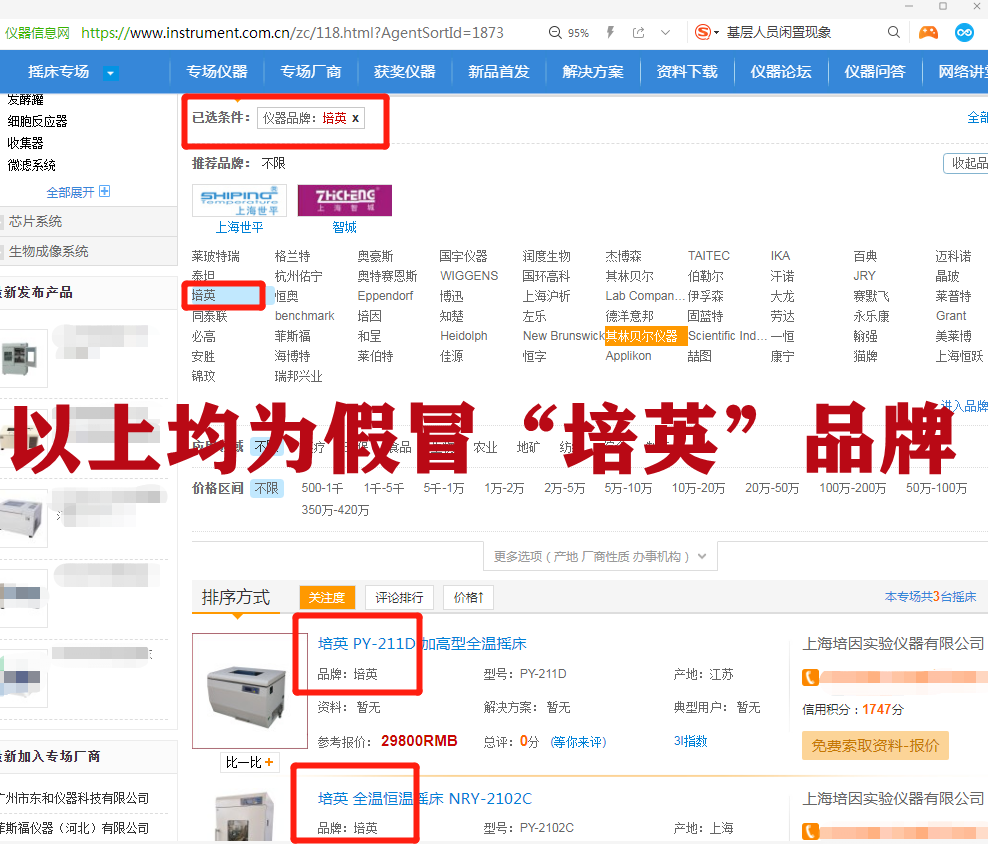Expand the address bar dropdown chevron
This screenshot has width=988, height=844.
pyautogui.click(x=665, y=32)
